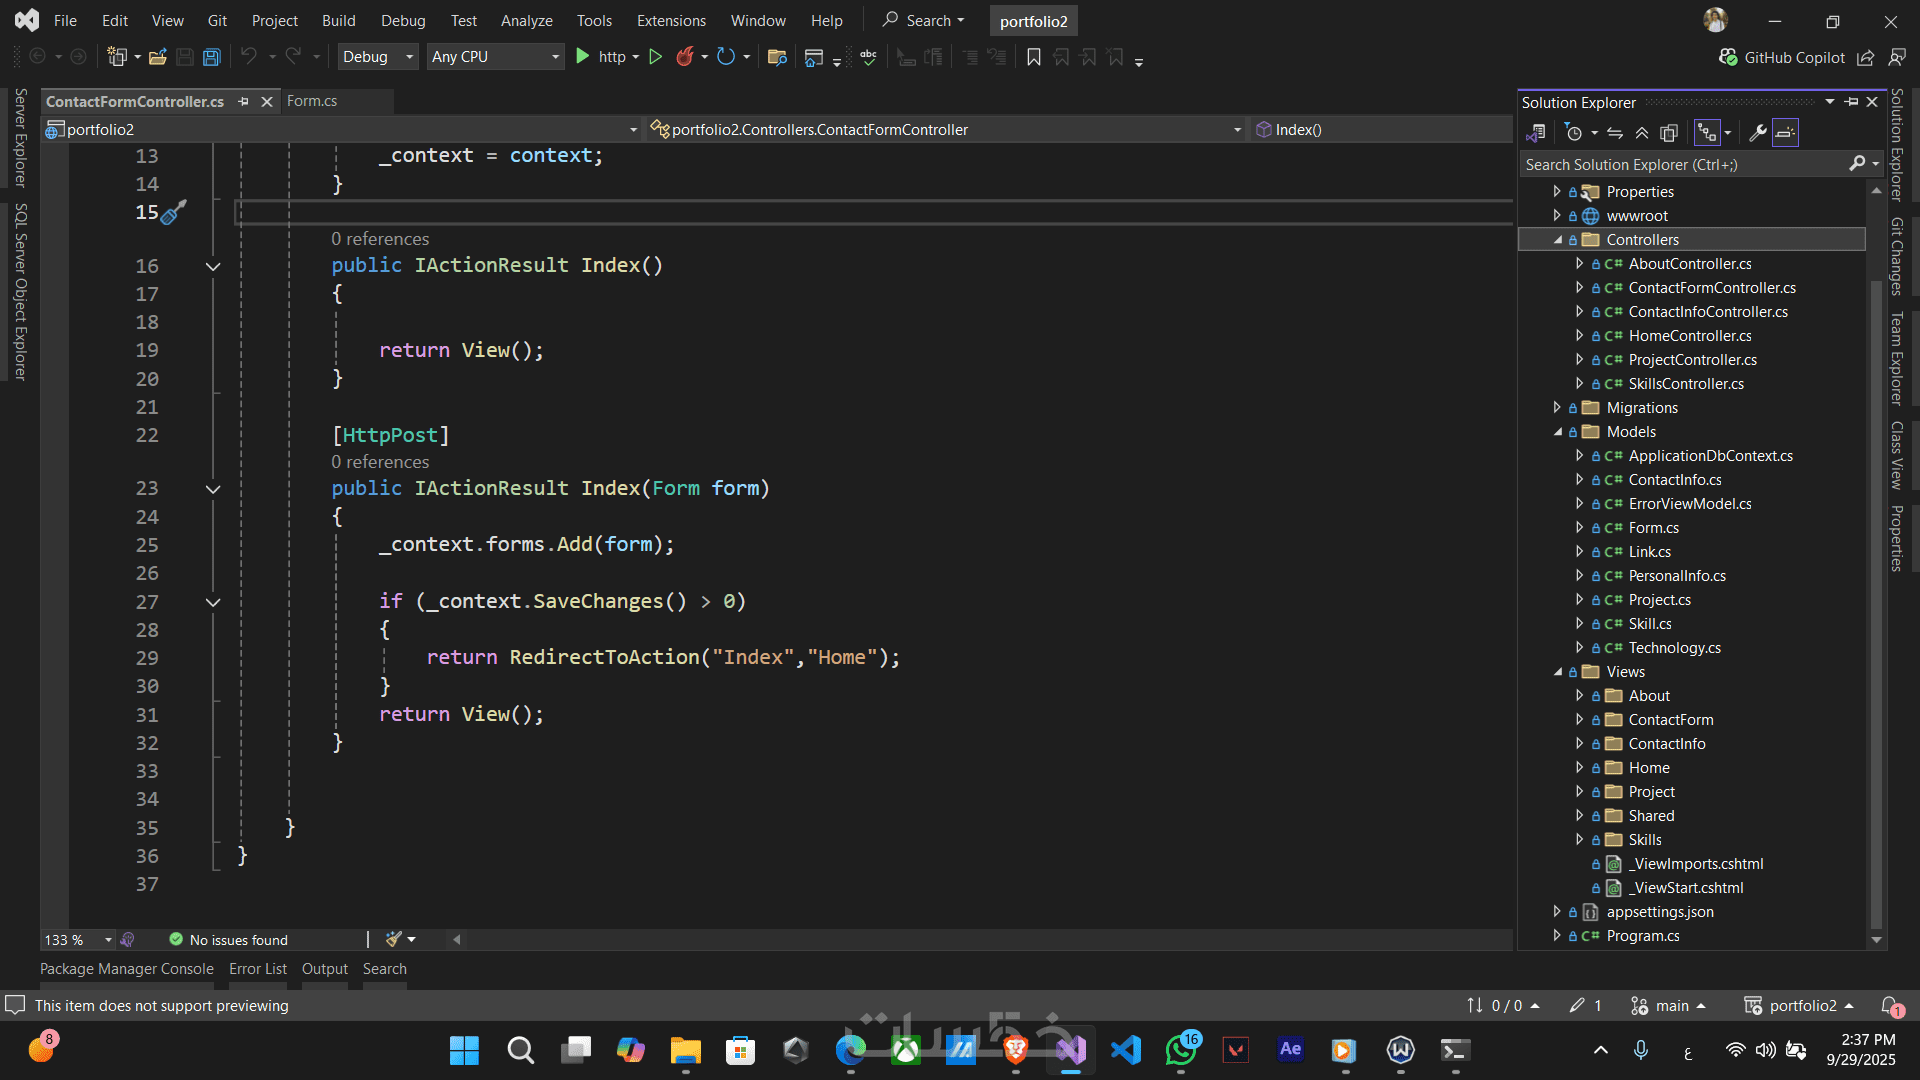Open the Build menu
This screenshot has height=1080, width=1920.
point(338,20)
